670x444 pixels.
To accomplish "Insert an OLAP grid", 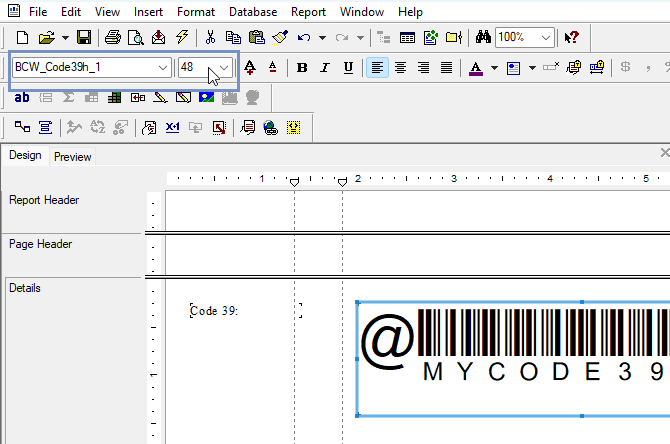I will (x=114, y=98).
